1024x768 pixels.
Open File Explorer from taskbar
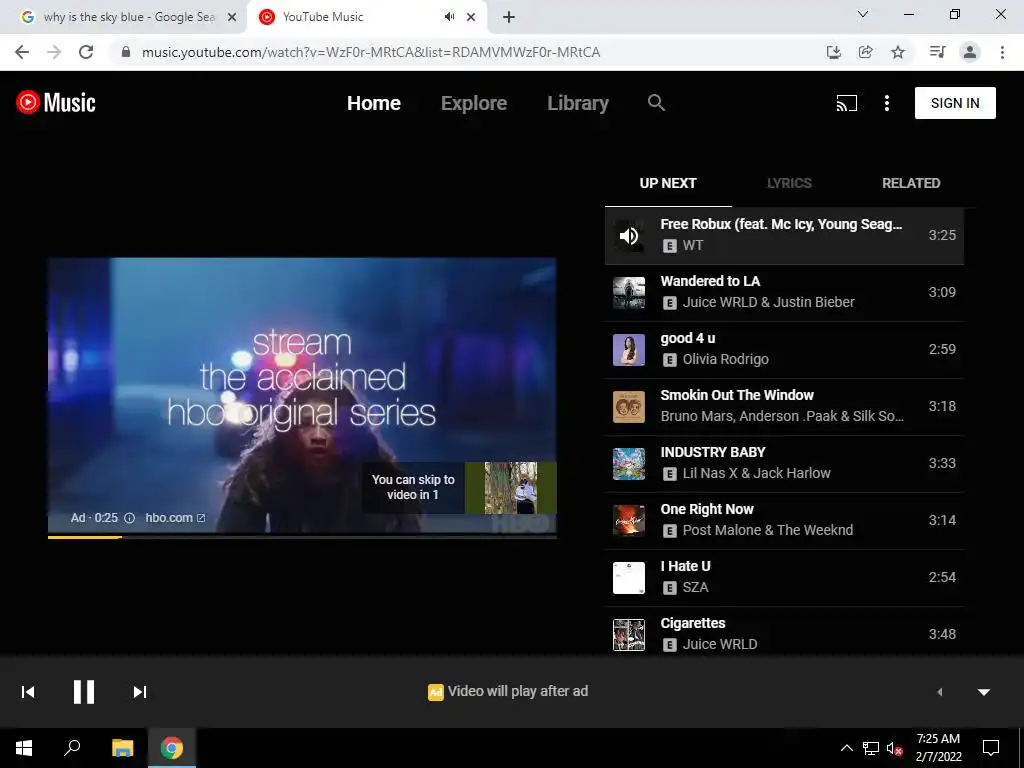coord(122,748)
